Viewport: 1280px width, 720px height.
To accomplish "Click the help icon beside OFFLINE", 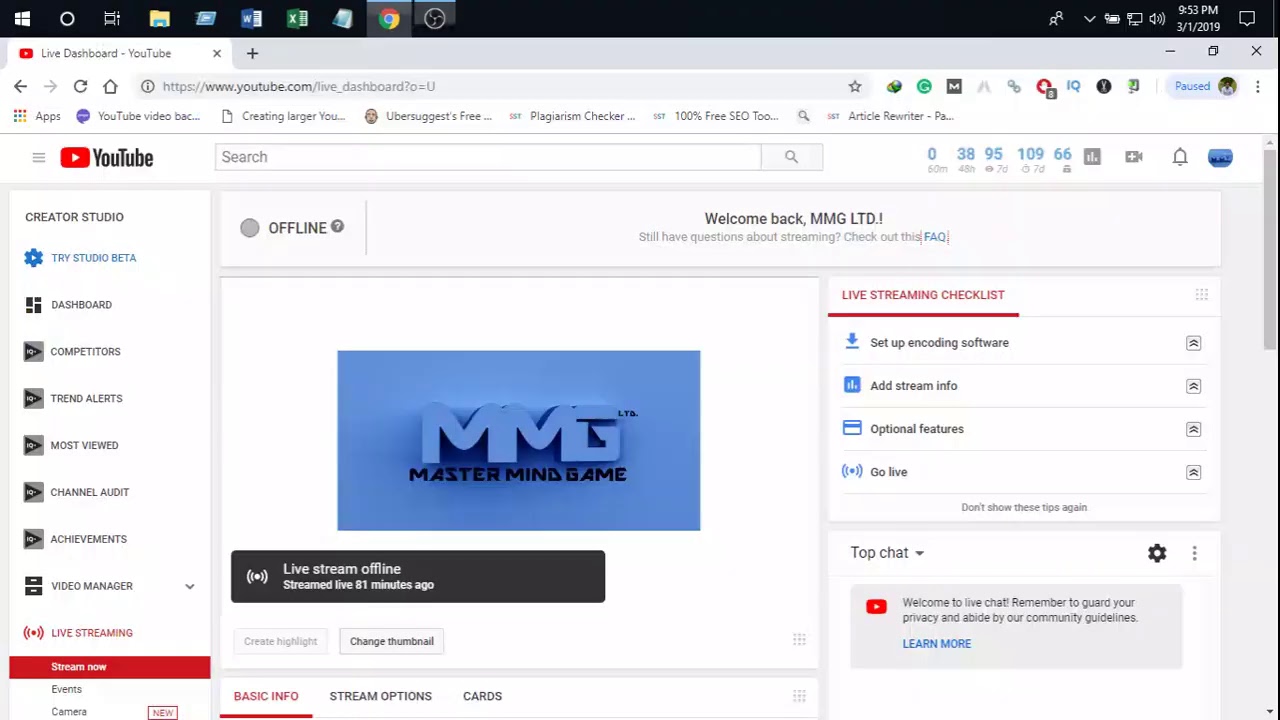I will point(337,227).
